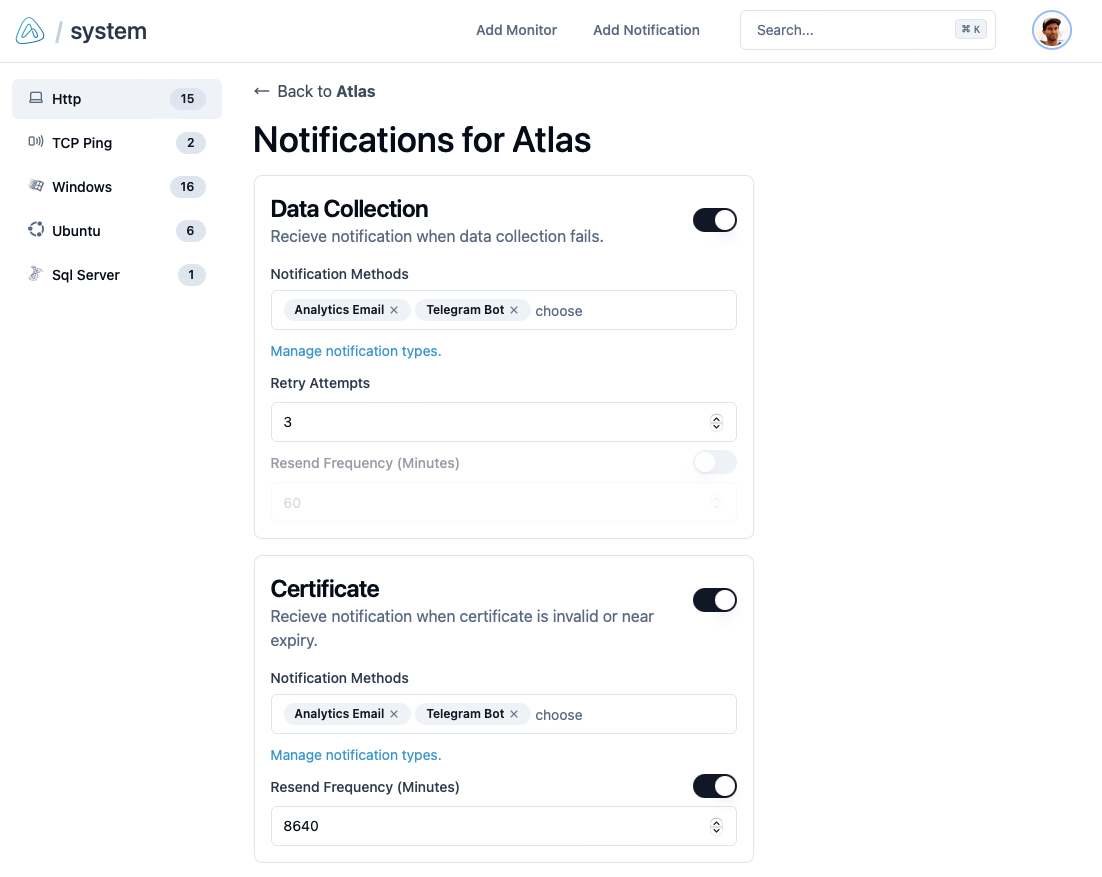This screenshot has height=877, width=1102.
Task: Select the Sql Server icon
Action: [x=35, y=275]
